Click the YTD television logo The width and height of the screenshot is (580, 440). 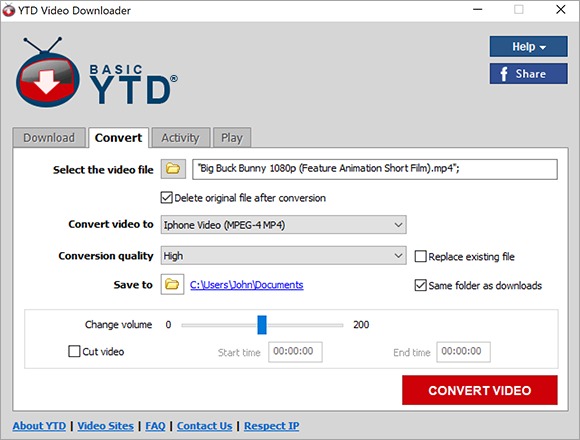click(x=47, y=72)
